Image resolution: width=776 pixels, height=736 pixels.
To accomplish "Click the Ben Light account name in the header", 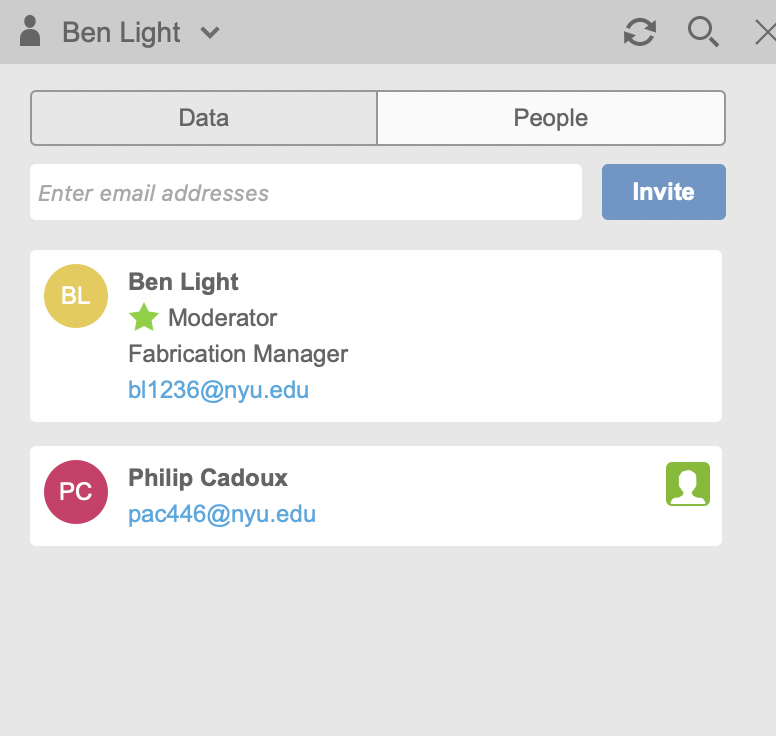I will [121, 32].
